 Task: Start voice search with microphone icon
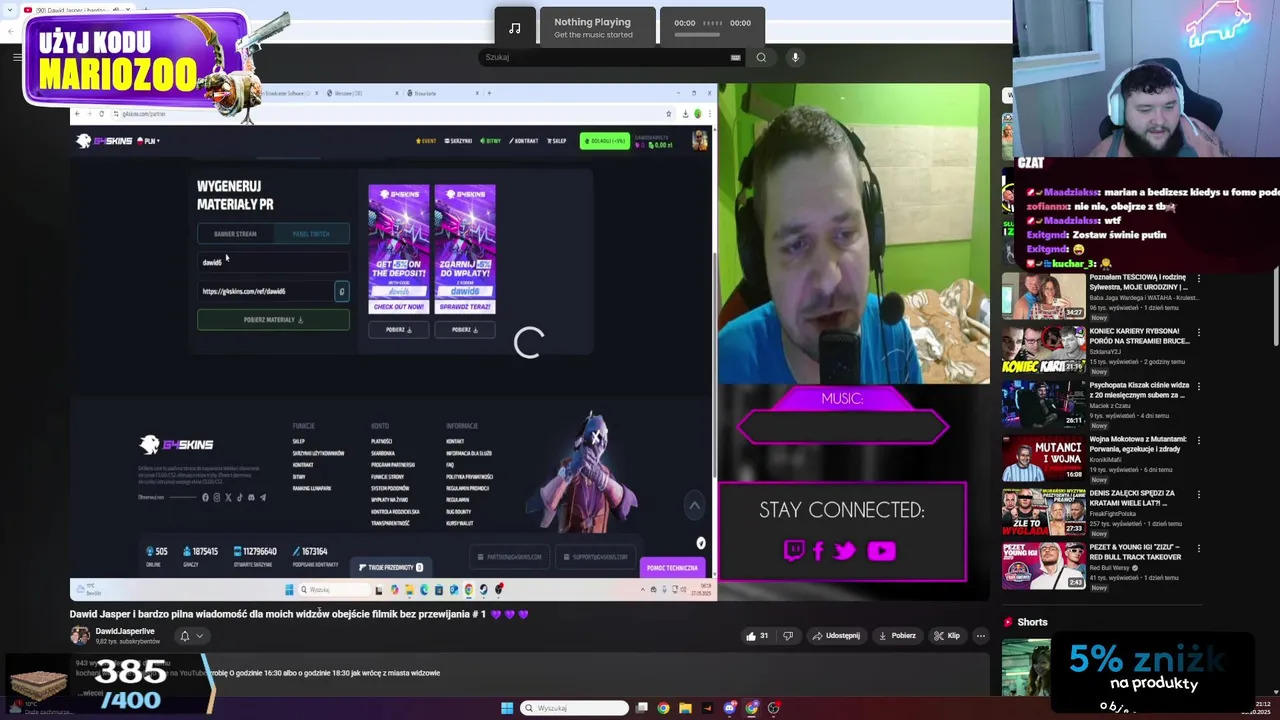pos(795,57)
